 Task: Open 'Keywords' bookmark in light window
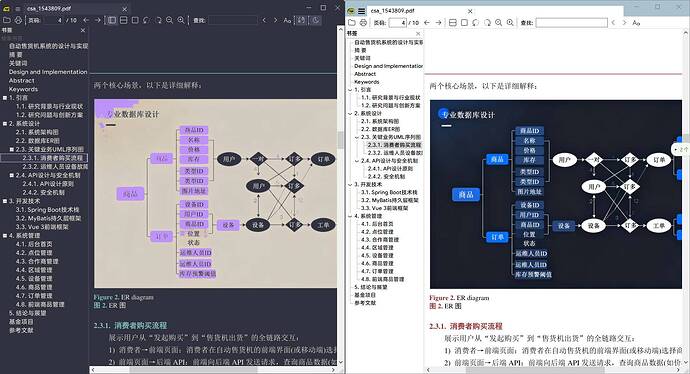point(367,82)
